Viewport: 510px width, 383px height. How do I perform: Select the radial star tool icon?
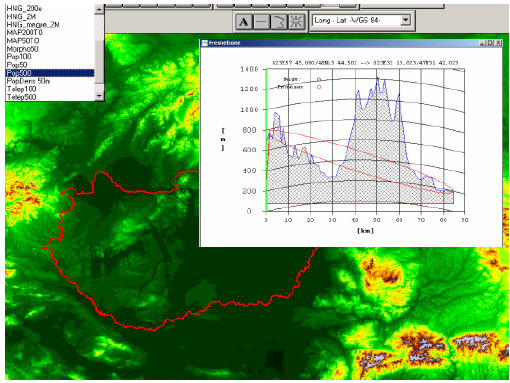pos(296,22)
